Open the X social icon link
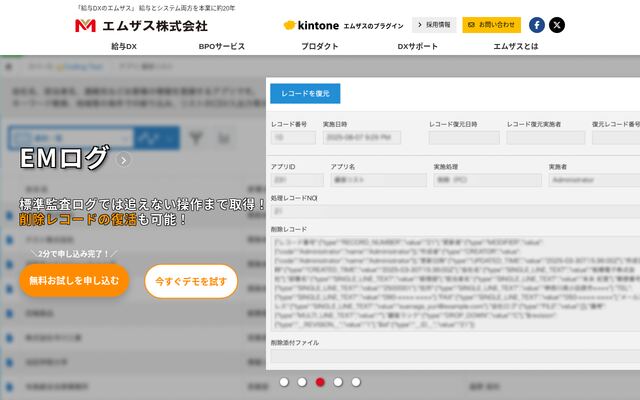640x400 pixels. (x=557, y=25)
